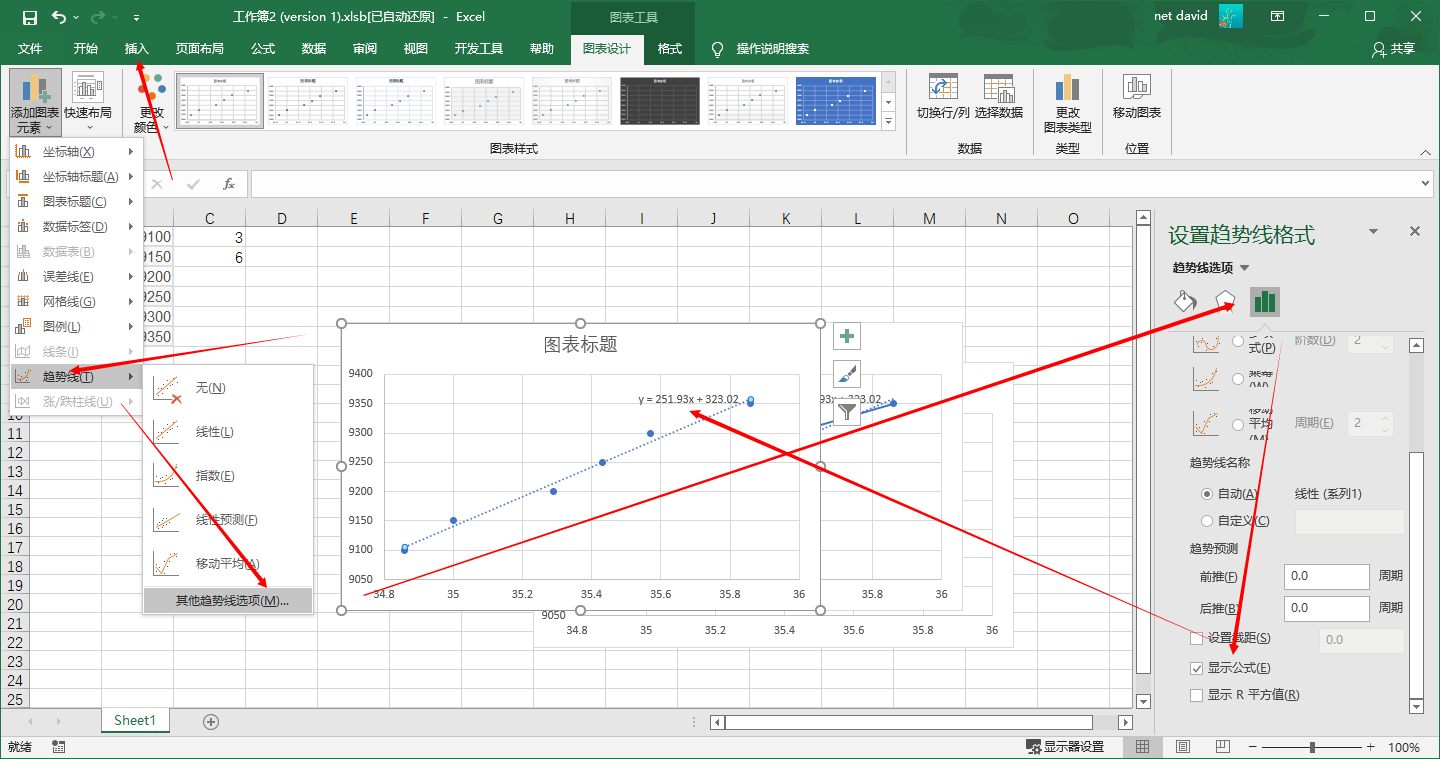Expand the Trendline Options (趋势线选项) dropdown arrow
This screenshot has width=1440, height=759.
[x=1245, y=268]
